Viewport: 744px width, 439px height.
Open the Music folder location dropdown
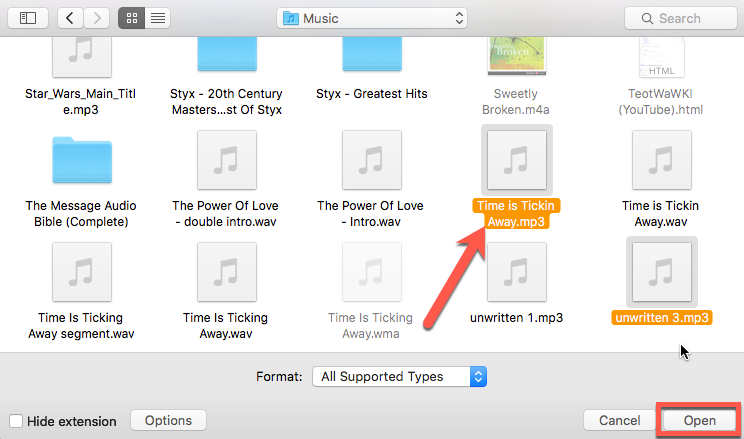[x=372, y=18]
